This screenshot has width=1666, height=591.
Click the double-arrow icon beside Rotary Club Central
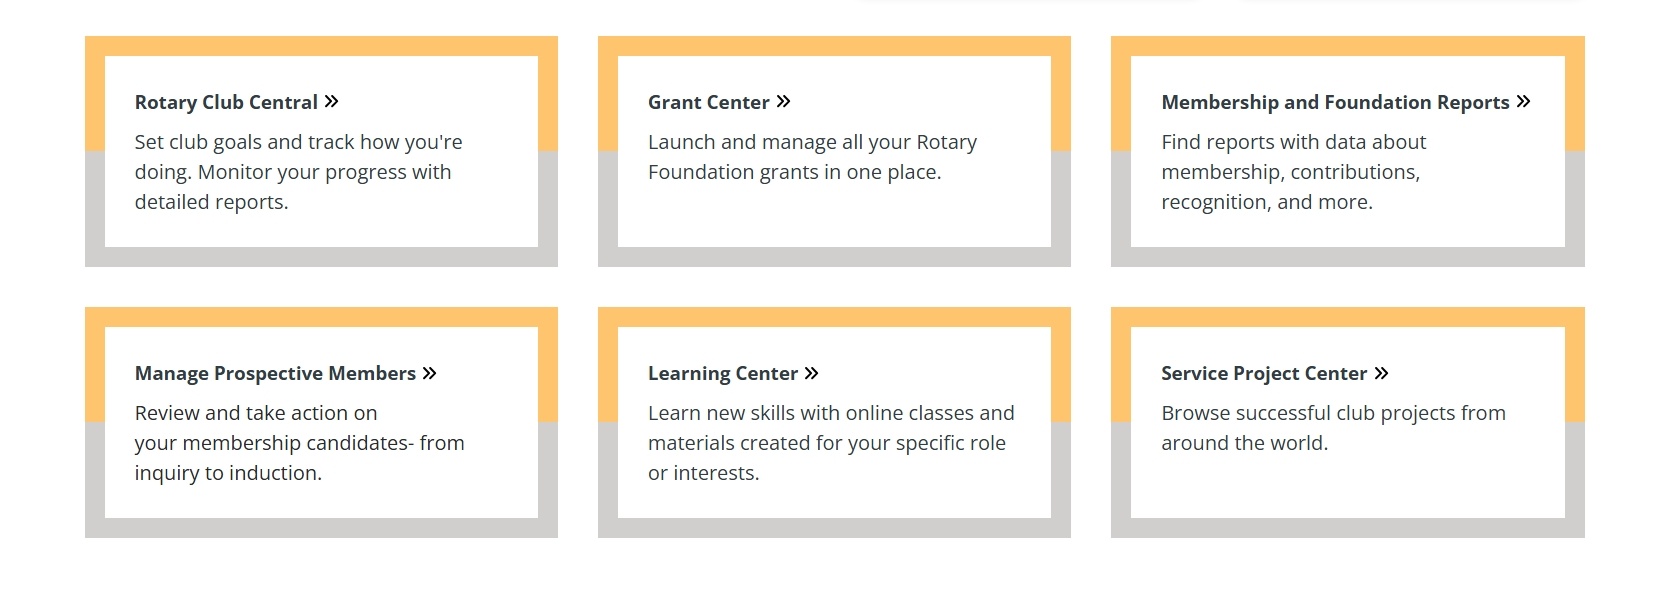(332, 102)
